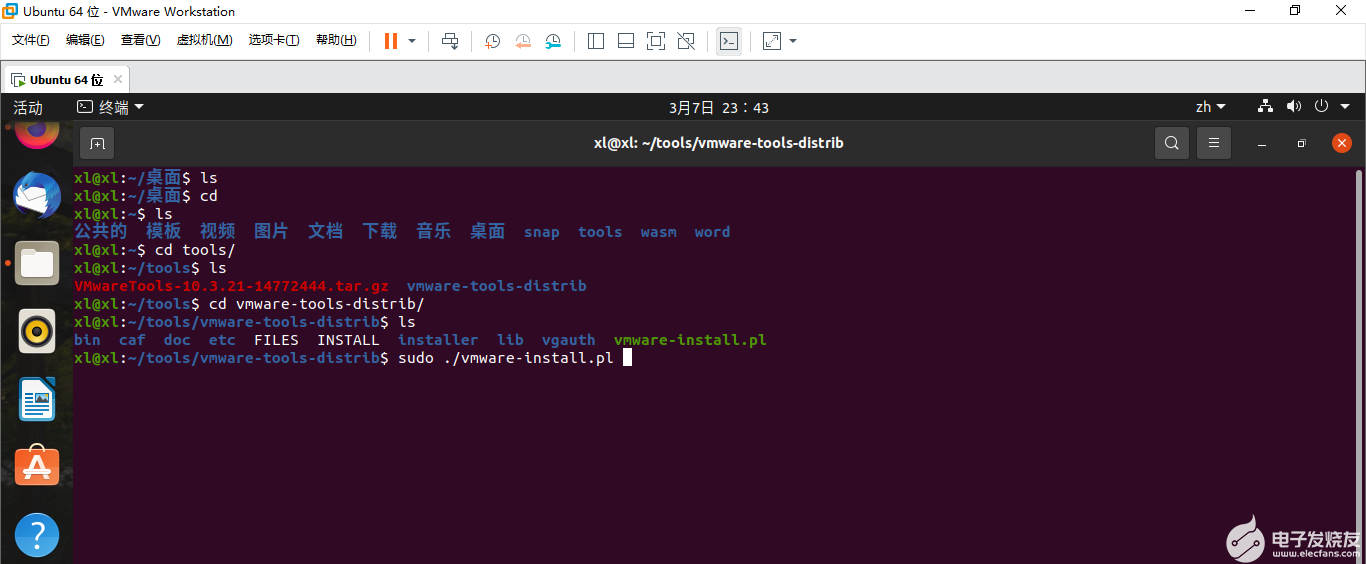Click the doc directory name in listing

177,340
